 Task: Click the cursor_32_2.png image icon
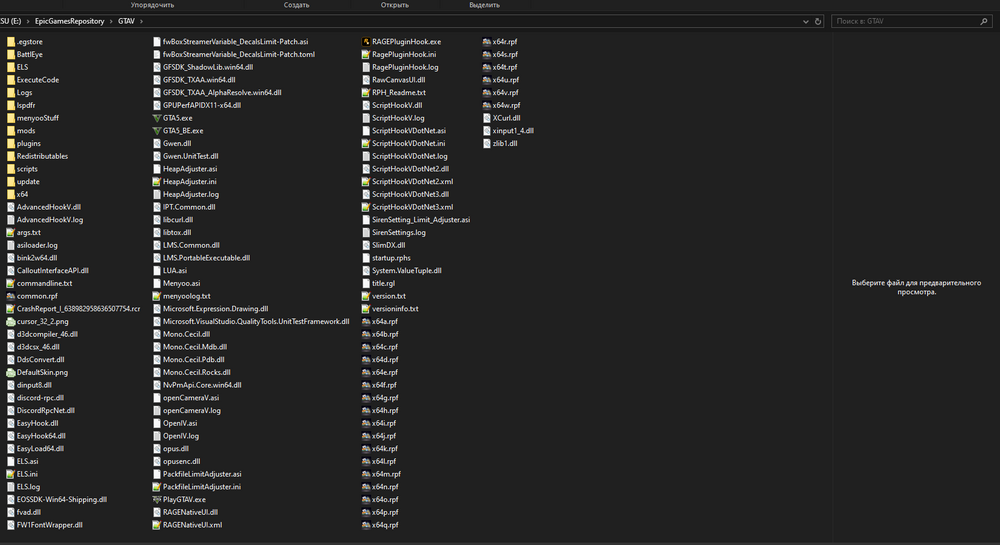[x=11, y=322]
